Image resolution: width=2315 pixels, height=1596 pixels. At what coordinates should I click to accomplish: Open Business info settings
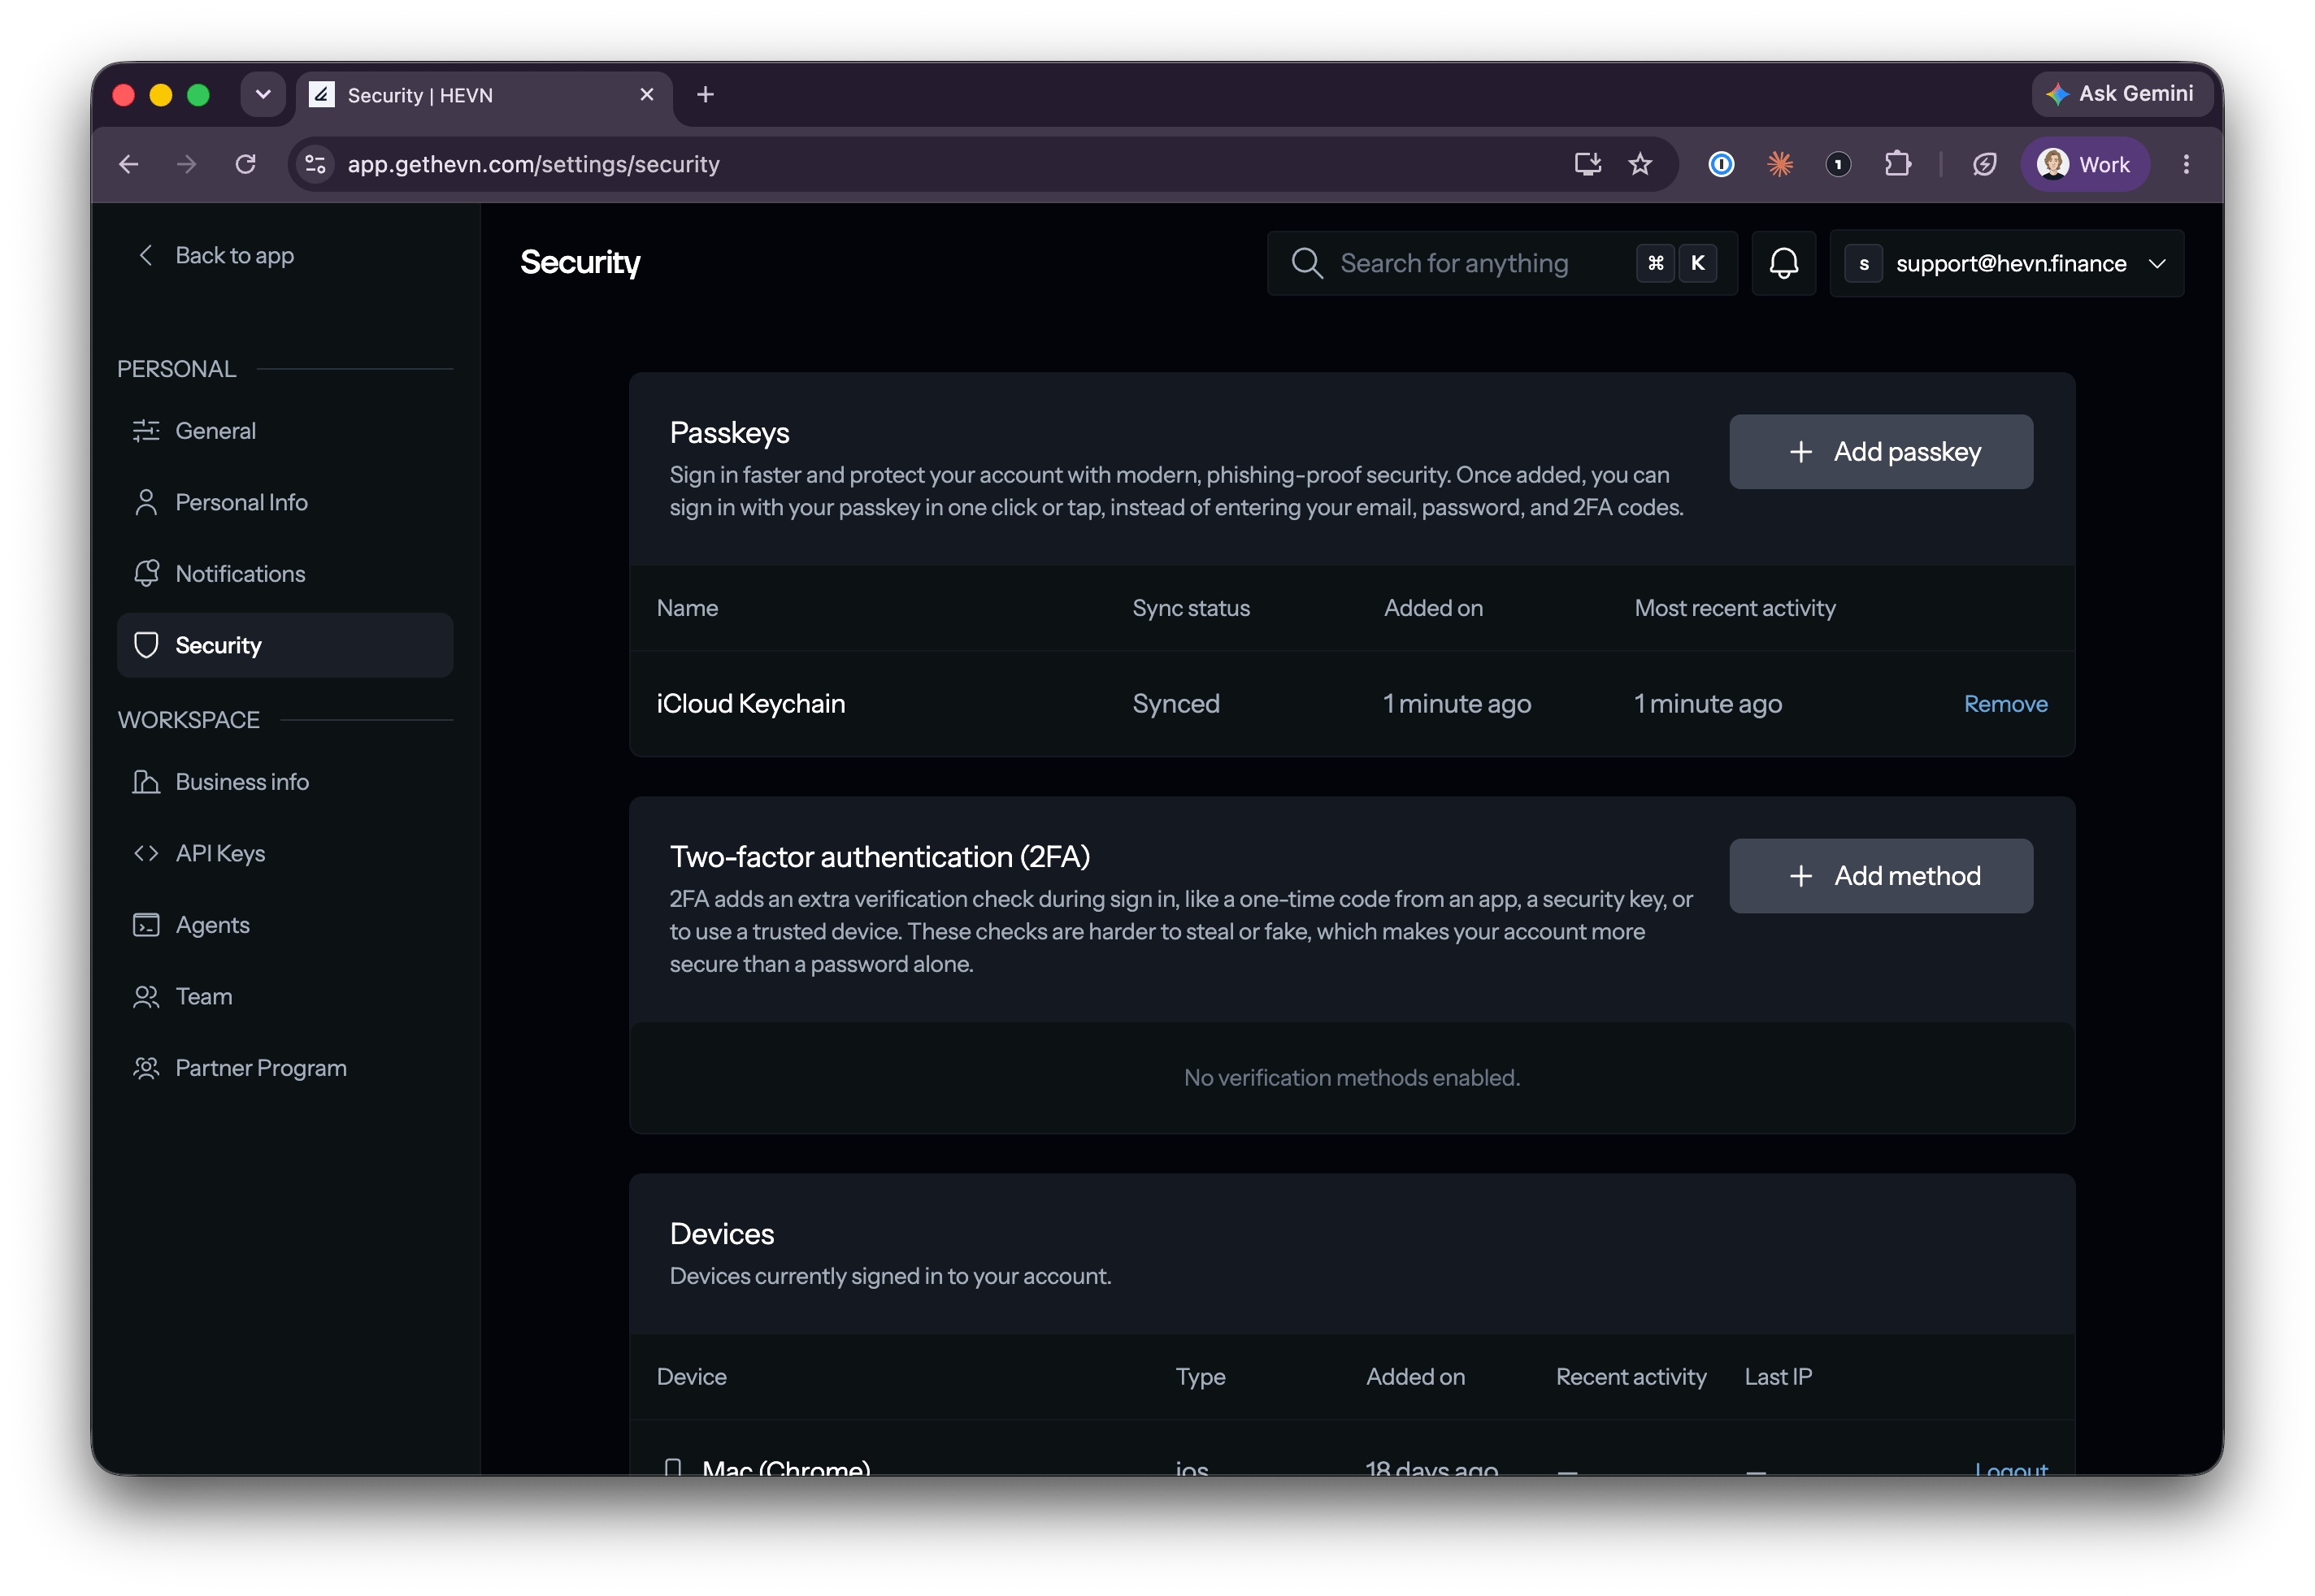pyautogui.click(x=285, y=782)
